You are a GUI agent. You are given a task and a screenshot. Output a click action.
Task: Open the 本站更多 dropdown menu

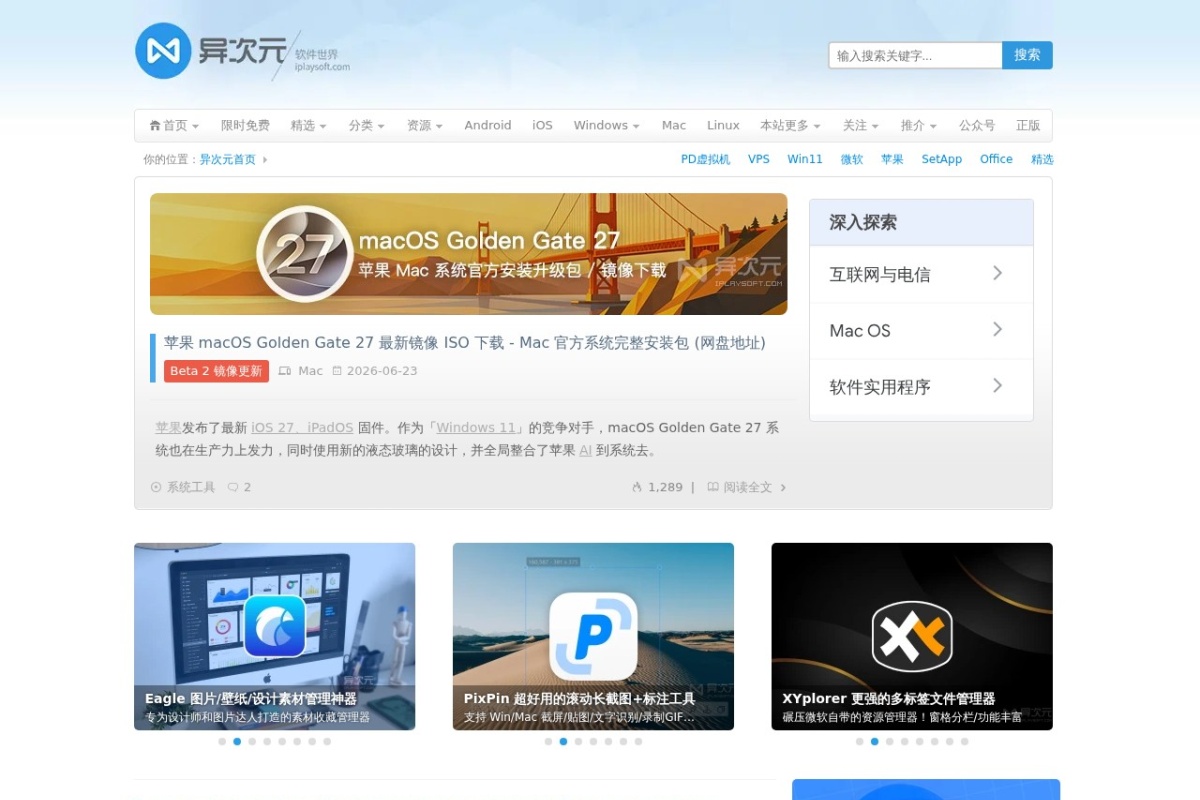coord(790,125)
